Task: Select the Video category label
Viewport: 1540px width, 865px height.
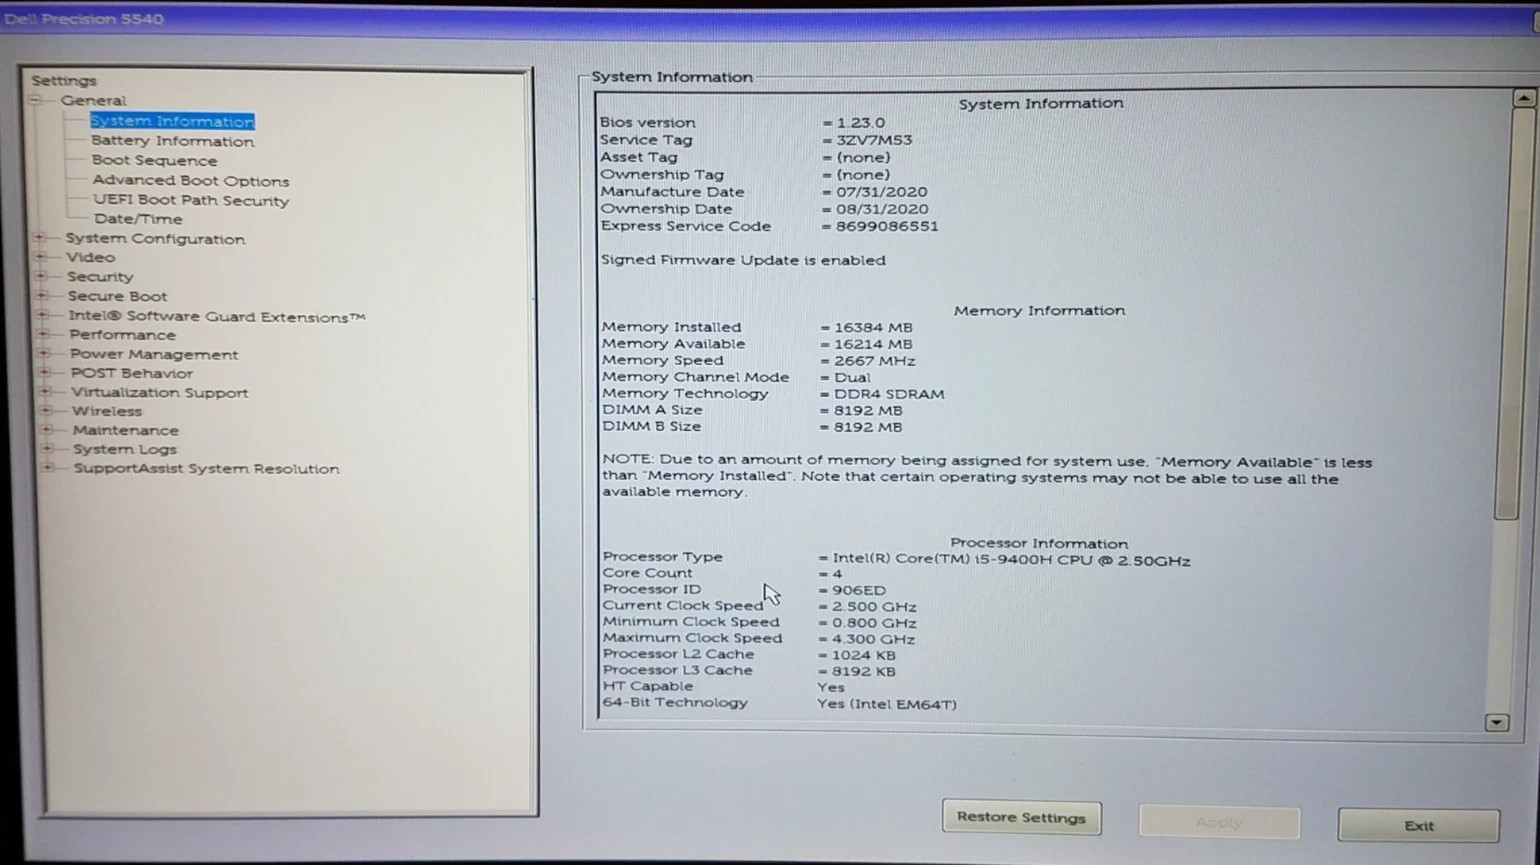Action: coord(90,257)
